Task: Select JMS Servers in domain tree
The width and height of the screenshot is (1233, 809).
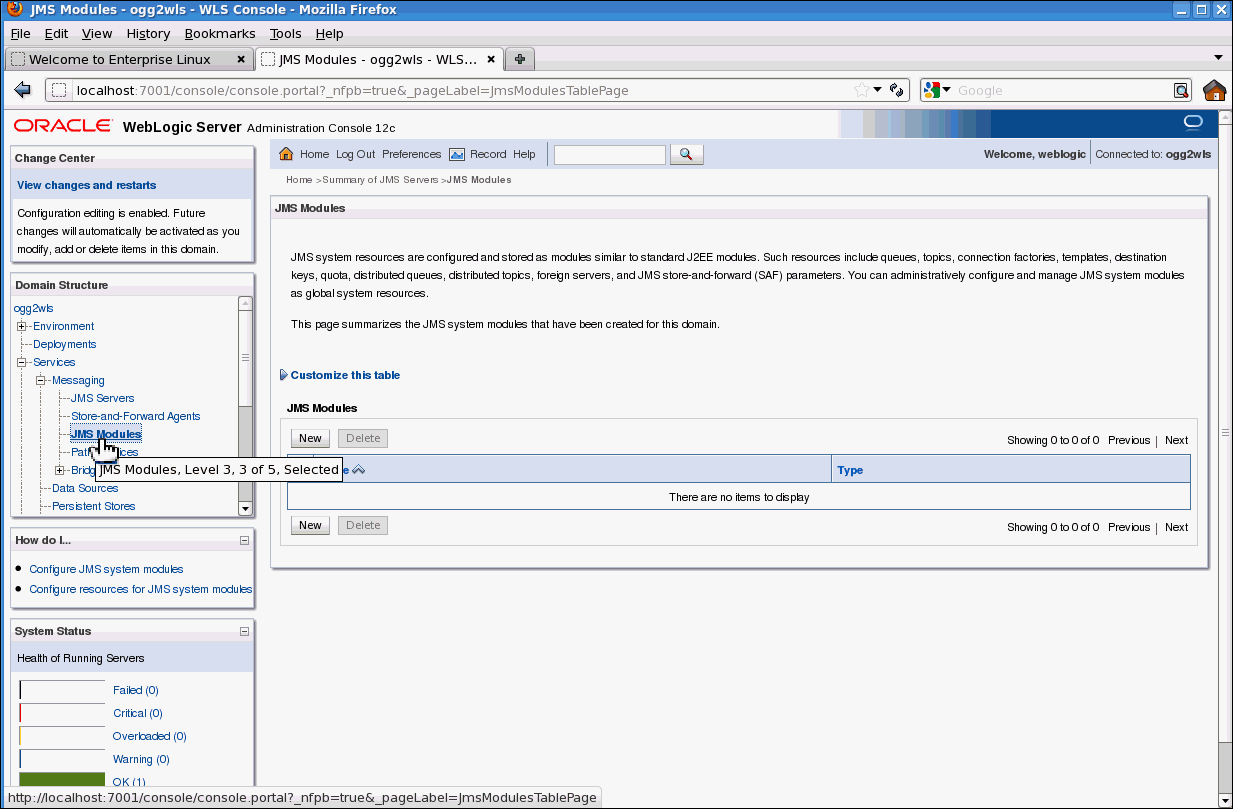Action: (x=102, y=398)
